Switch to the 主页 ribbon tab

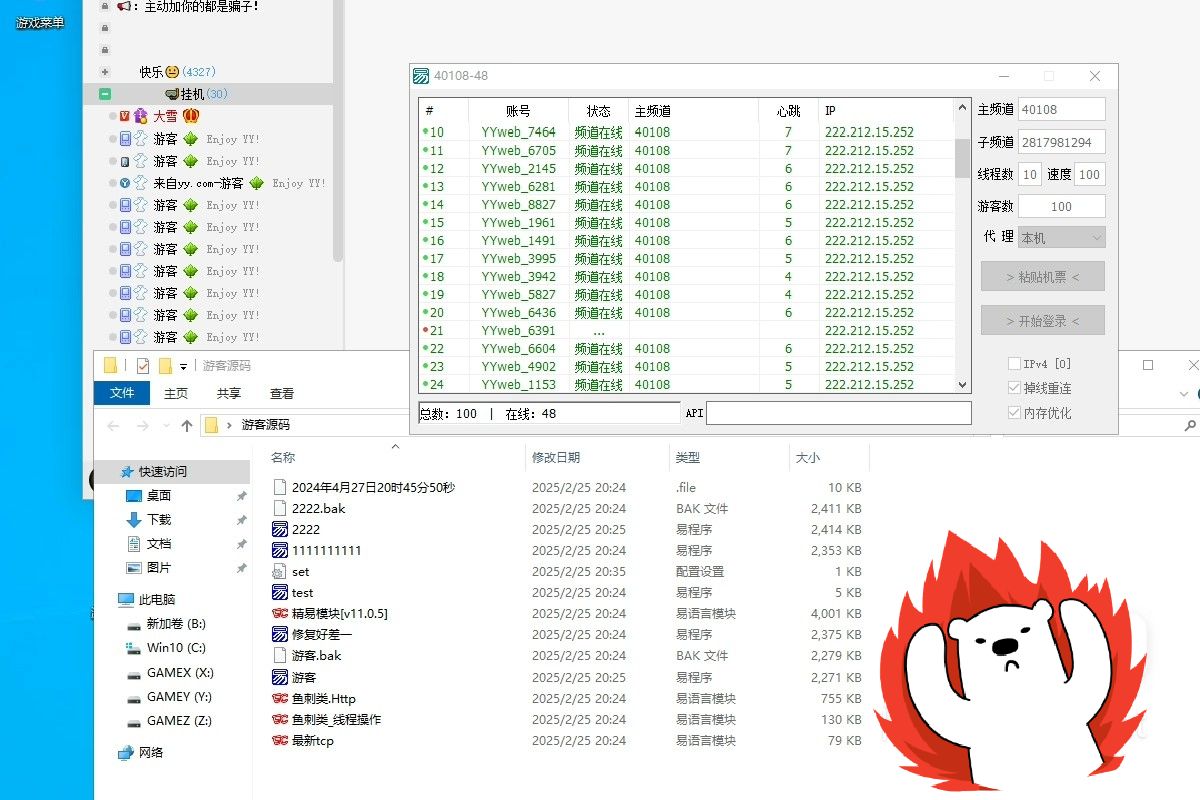pos(175,393)
